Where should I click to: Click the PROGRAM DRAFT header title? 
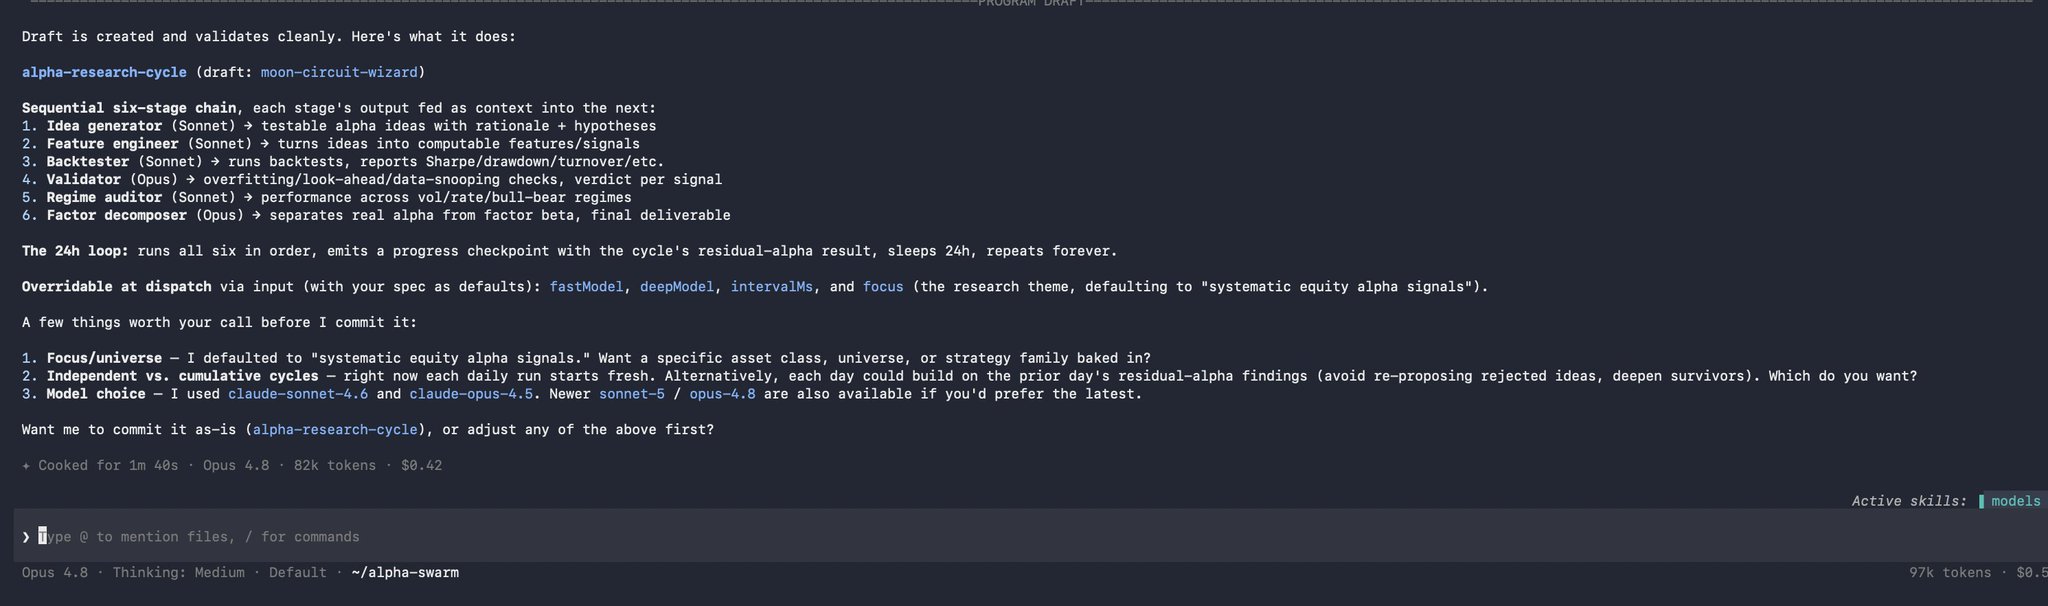pyautogui.click(x=1030, y=3)
